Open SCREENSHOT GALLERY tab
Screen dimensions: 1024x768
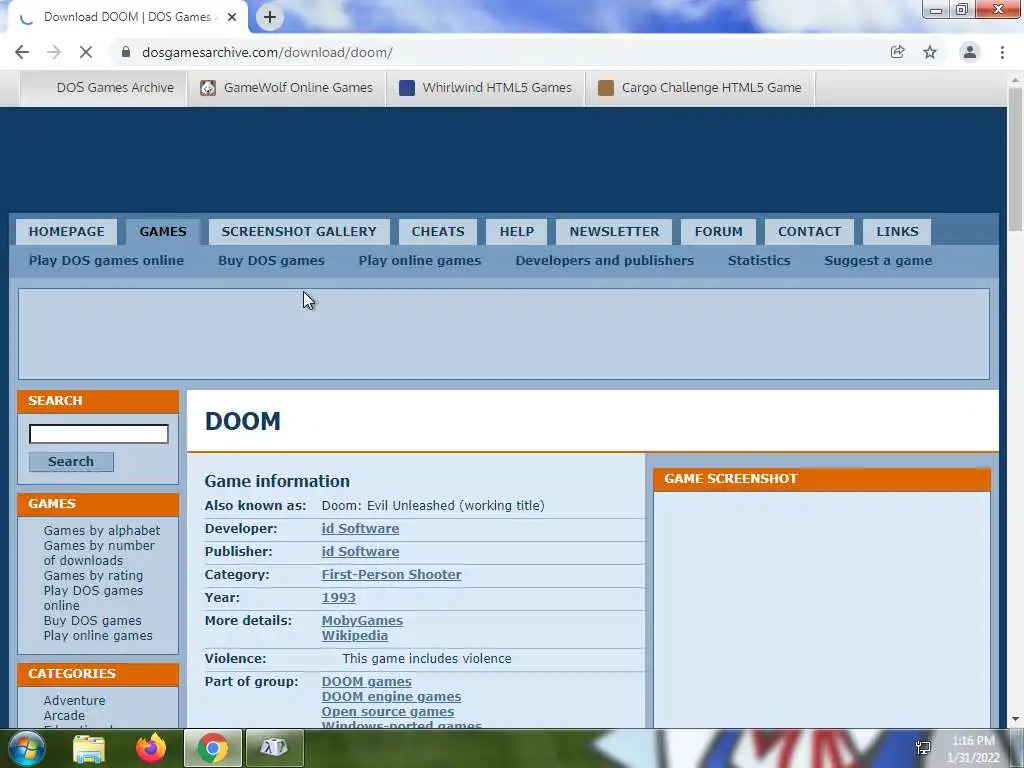tap(299, 232)
